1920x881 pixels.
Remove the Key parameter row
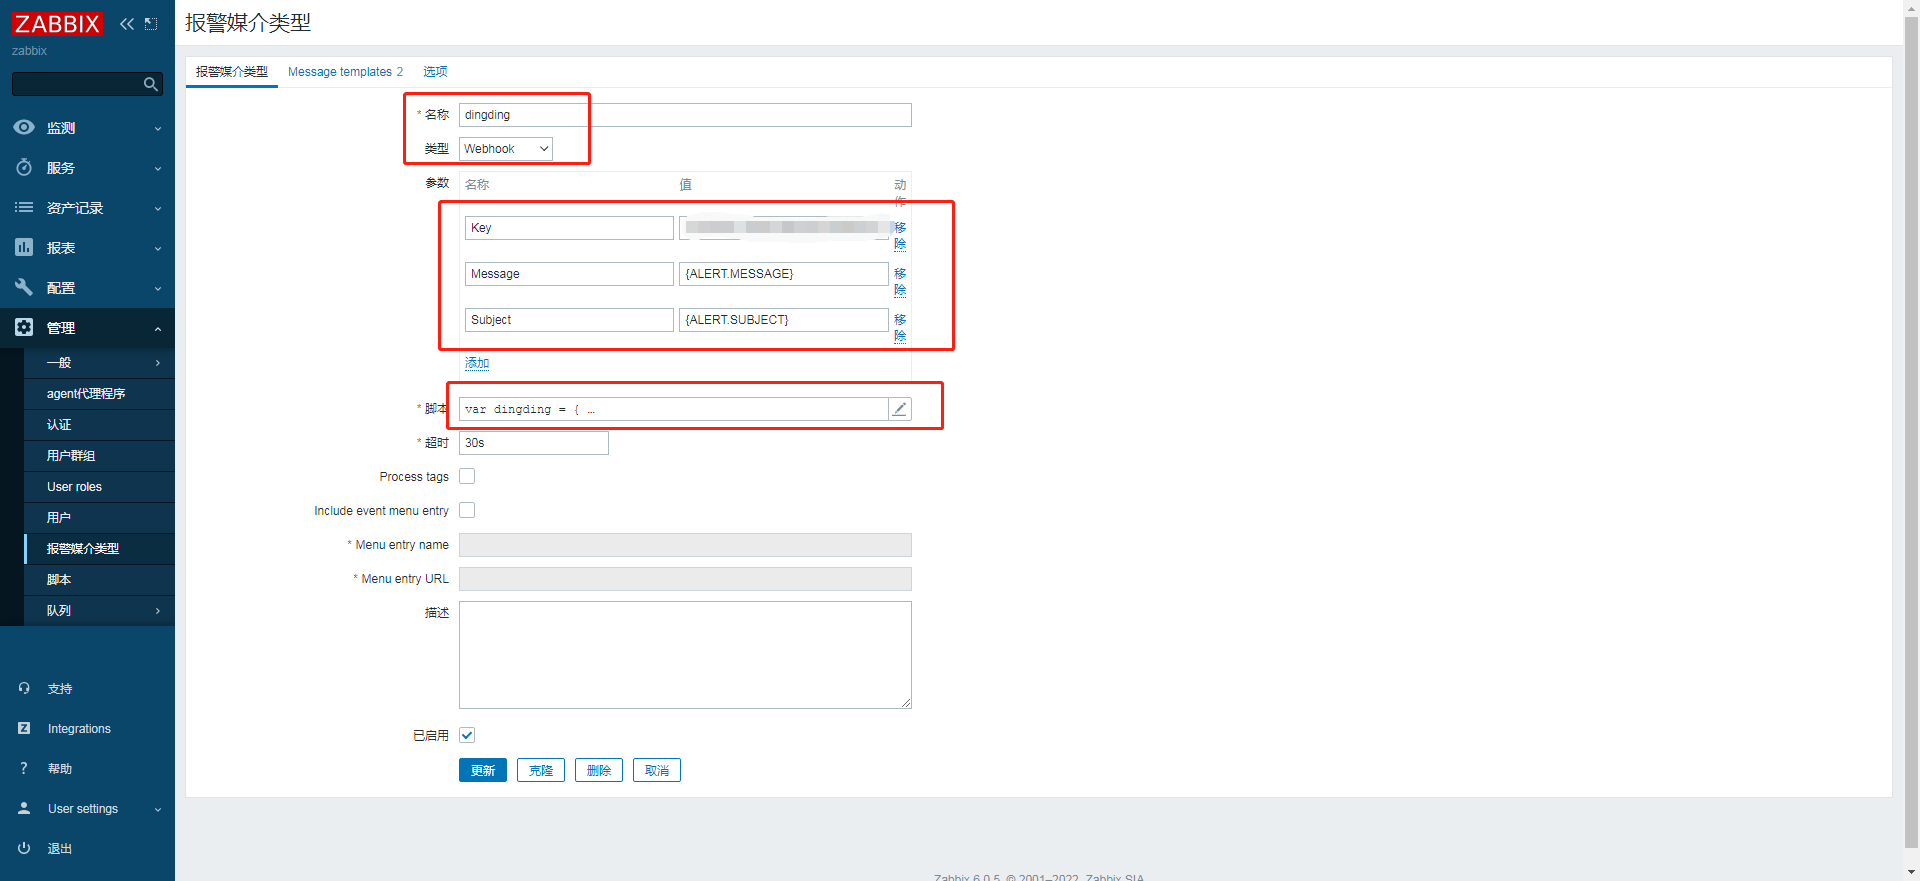click(x=900, y=236)
